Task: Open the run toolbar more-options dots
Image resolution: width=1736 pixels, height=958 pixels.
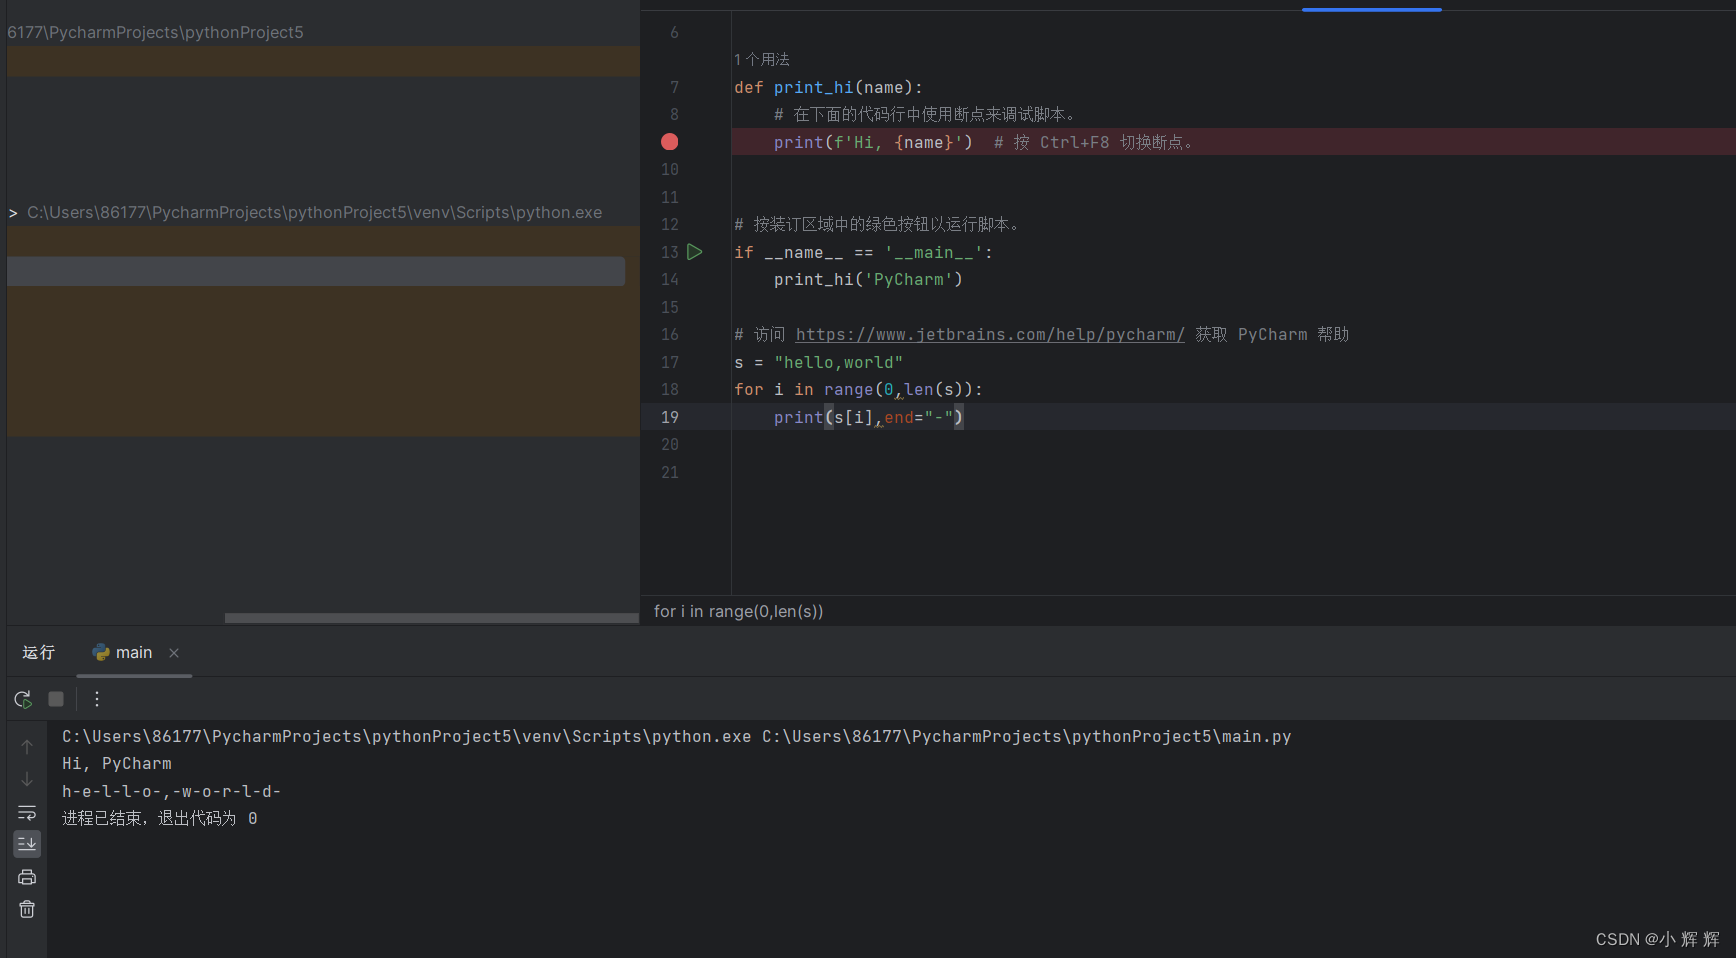Action: coord(97,699)
